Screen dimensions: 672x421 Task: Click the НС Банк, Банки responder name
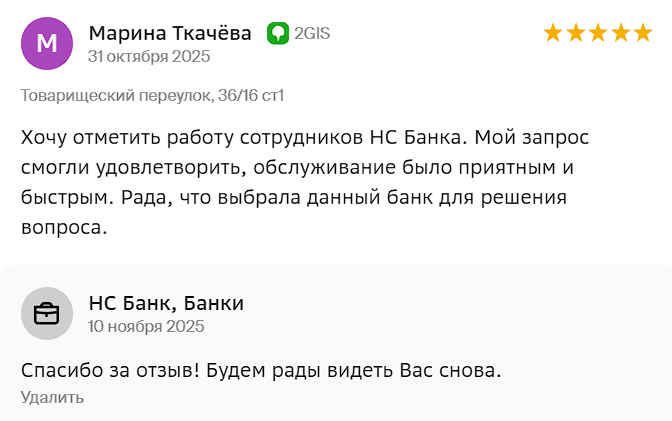tap(166, 303)
